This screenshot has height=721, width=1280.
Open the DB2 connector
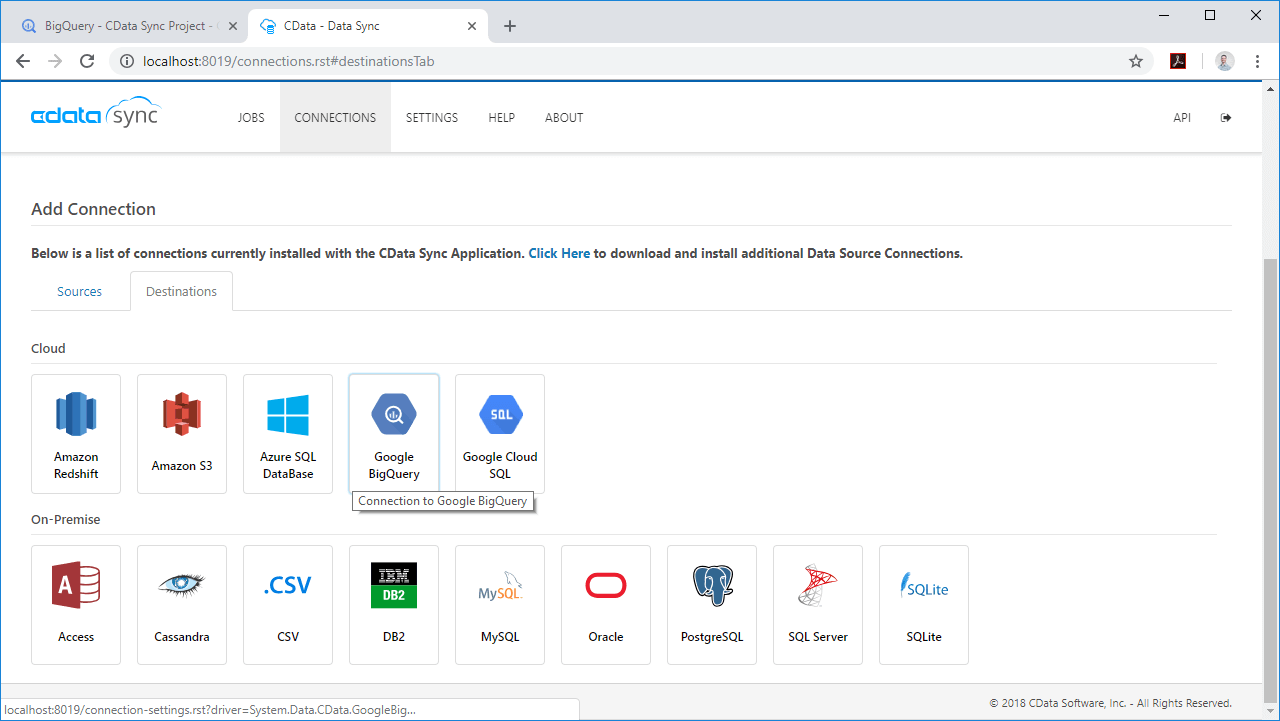pos(394,604)
